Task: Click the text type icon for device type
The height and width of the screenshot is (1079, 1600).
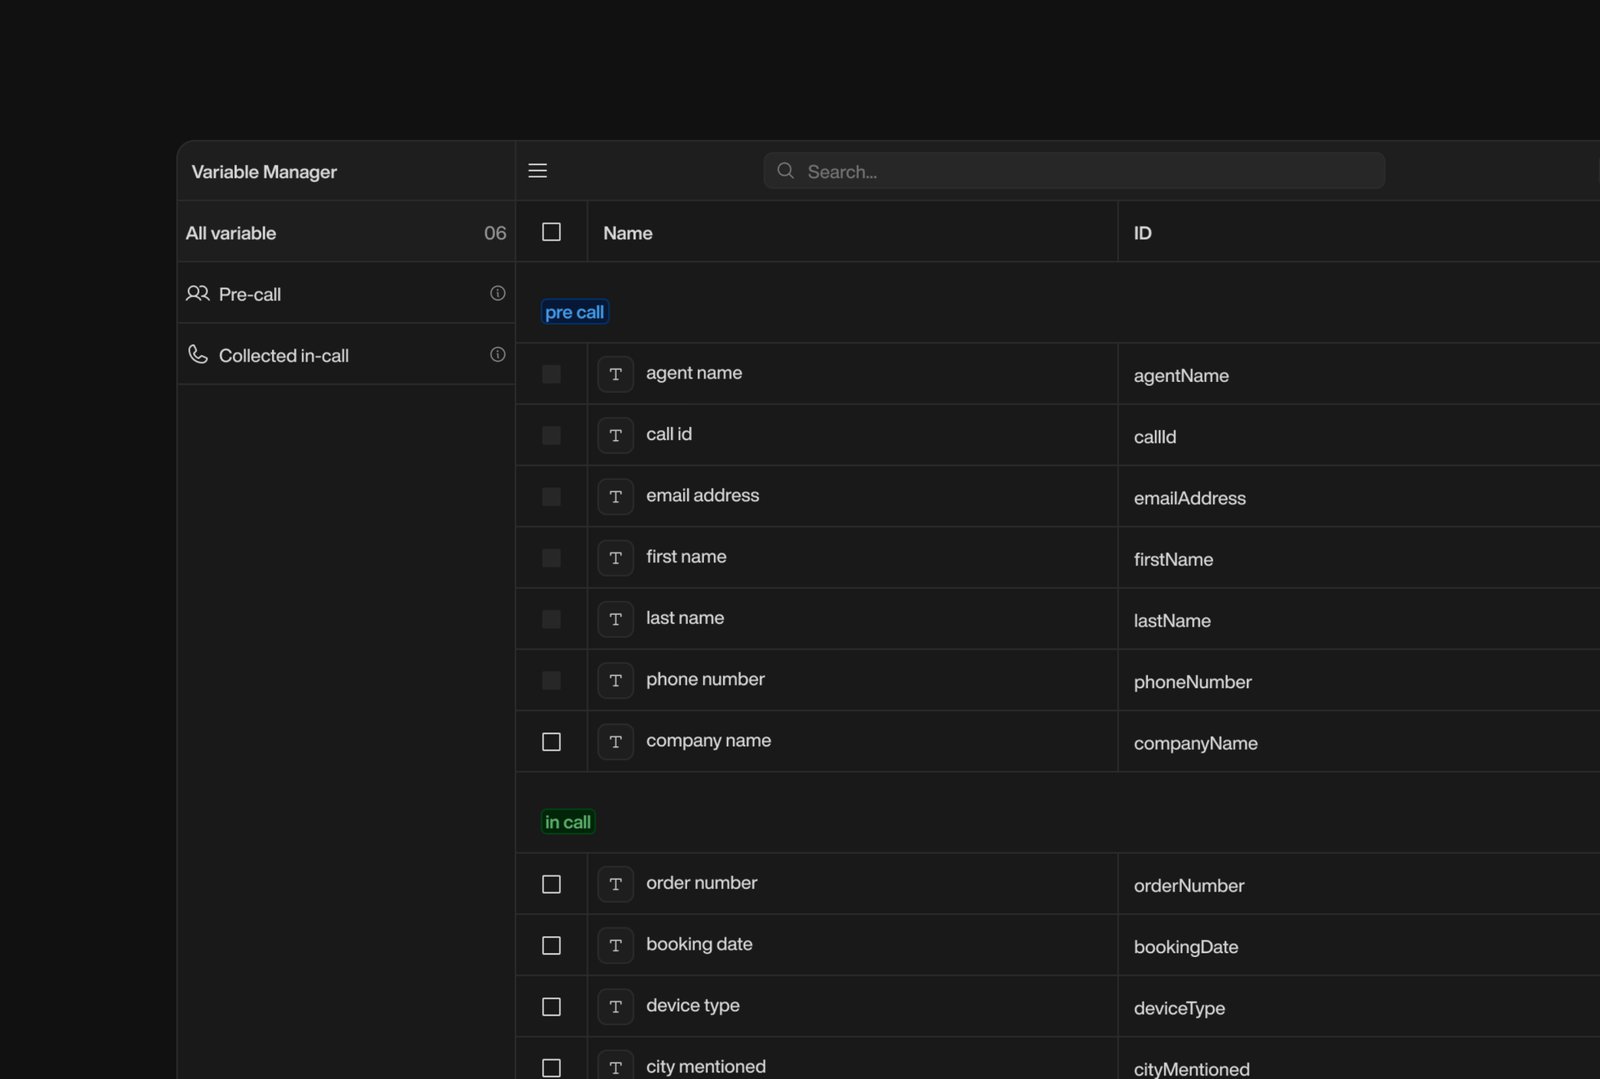Action: click(615, 1007)
